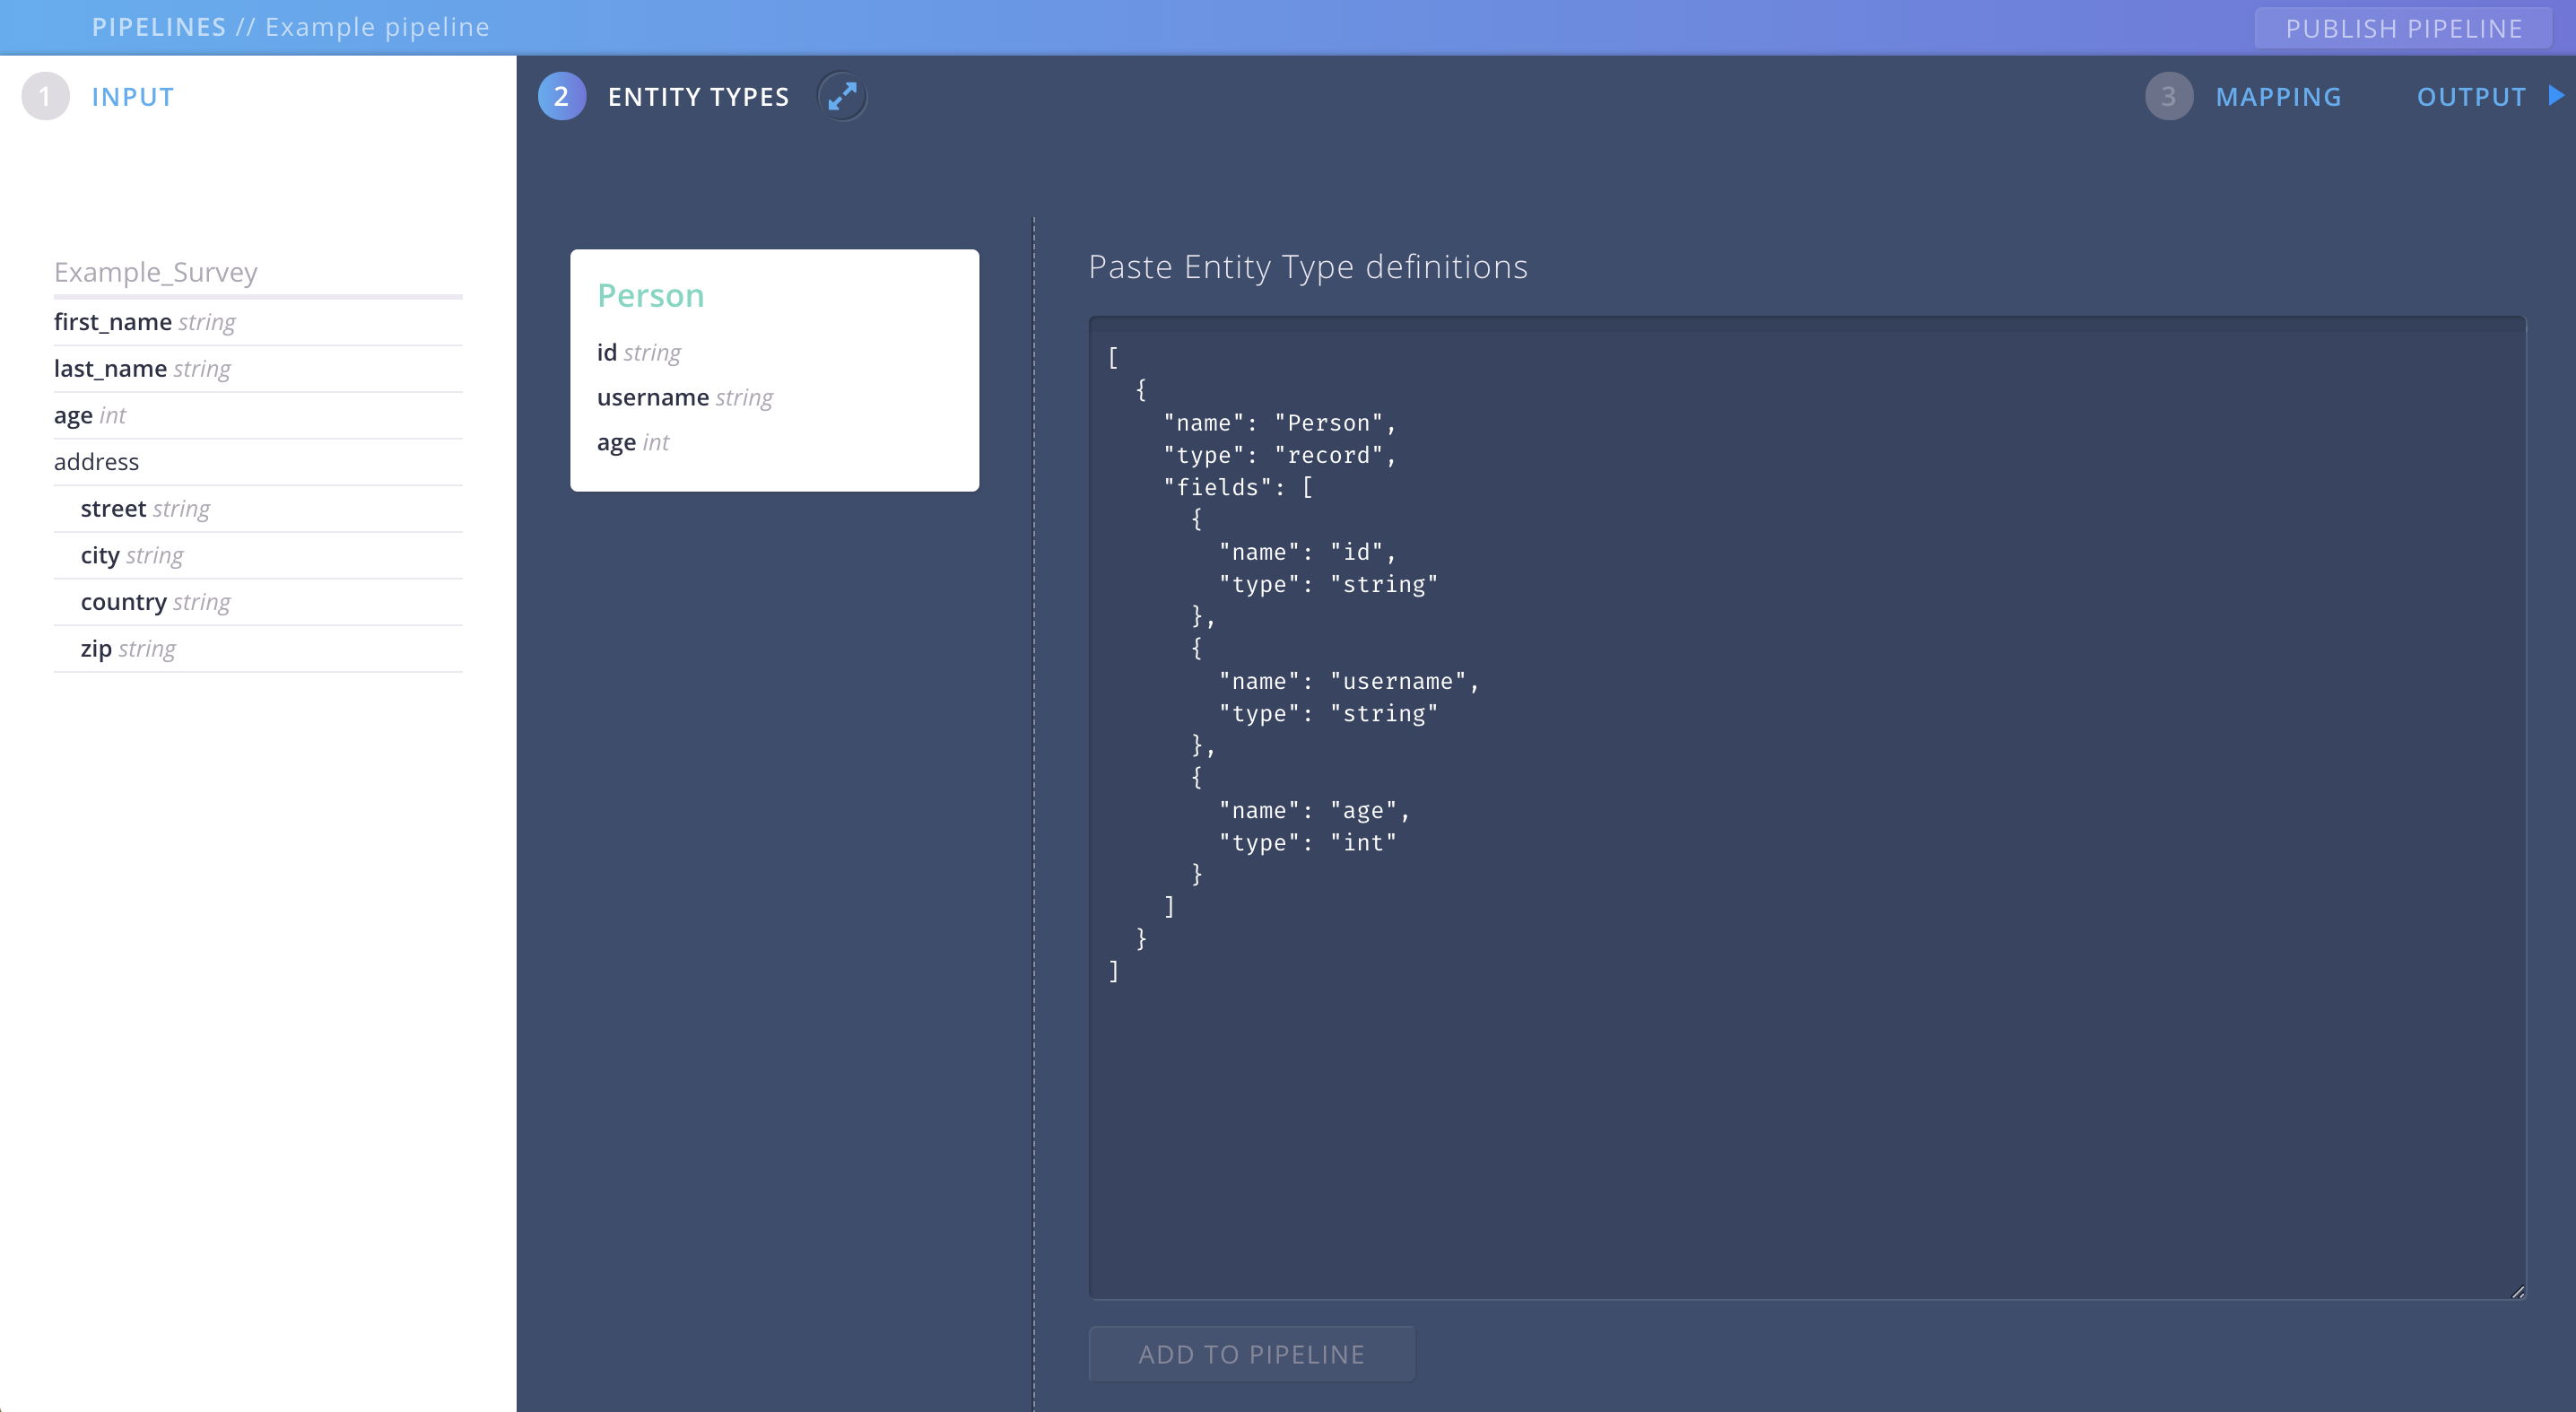Click the OUTPUT tab label
This screenshot has width=2576, height=1412.
pos(2470,96)
